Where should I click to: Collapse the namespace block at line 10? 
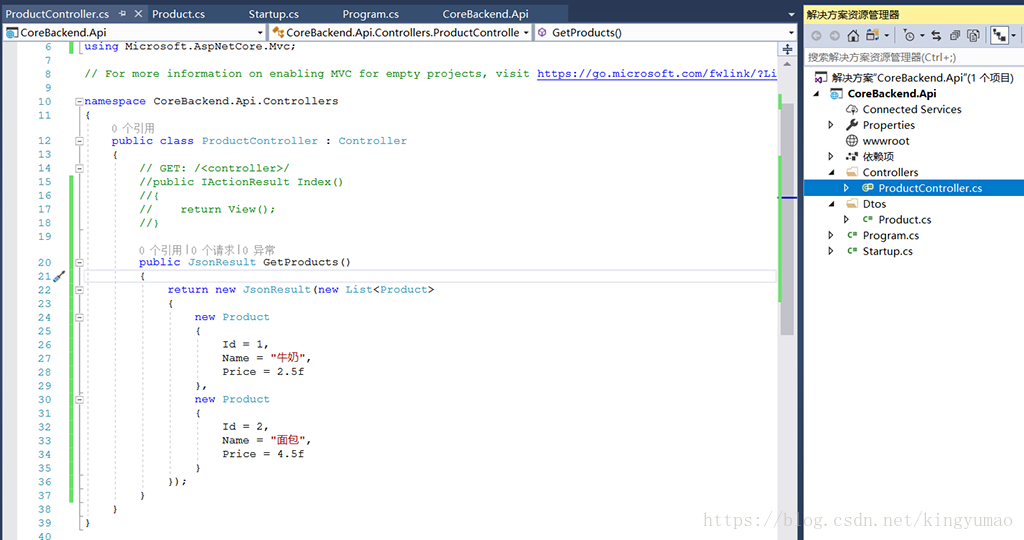click(79, 101)
